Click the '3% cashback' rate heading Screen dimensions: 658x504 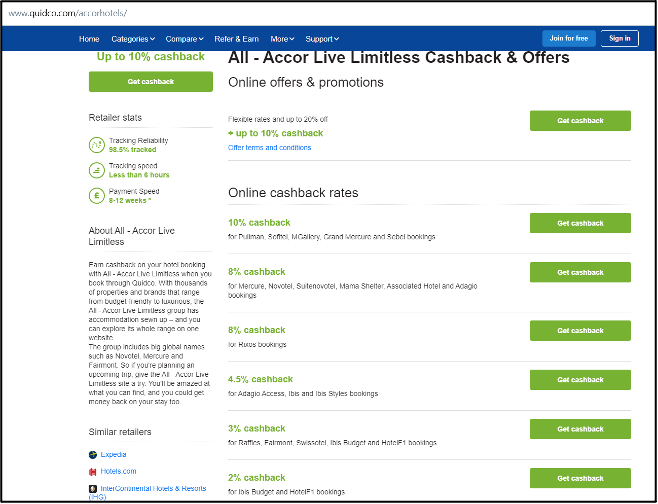(256, 428)
